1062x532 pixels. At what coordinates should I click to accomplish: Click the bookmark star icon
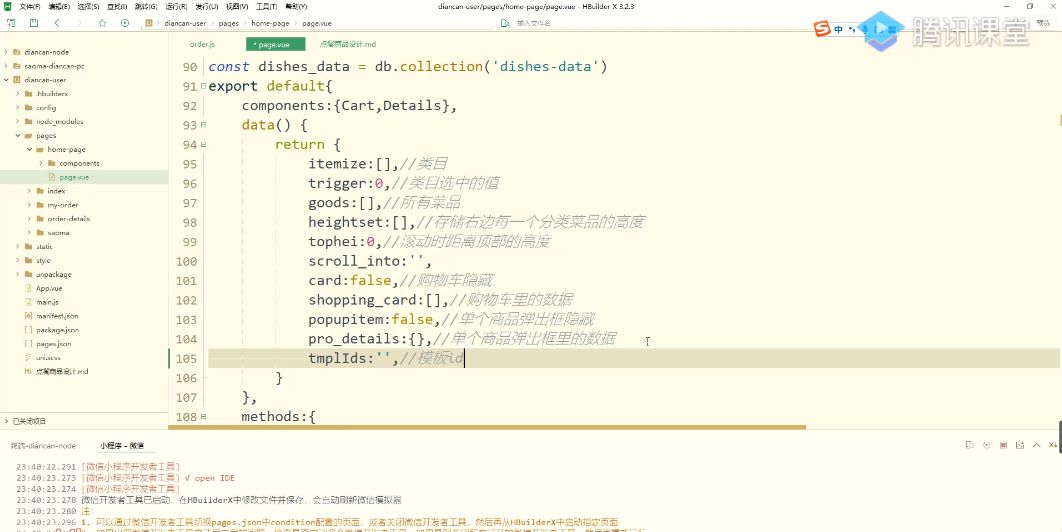click(x=102, y=23)
